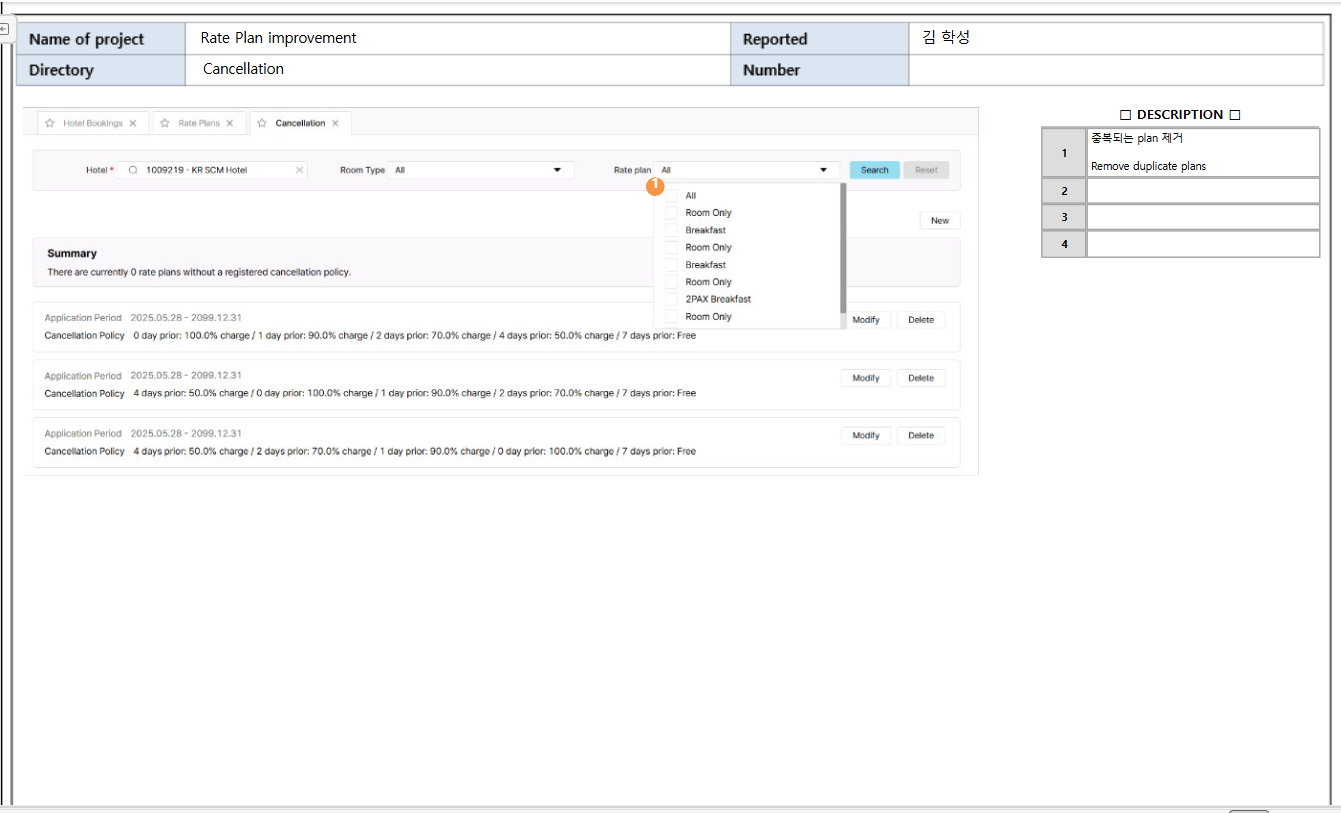Switch to the Hotel Bookings tab
Image resolution: width=1341 pixels, height=813 pixels.
(92, 123)
